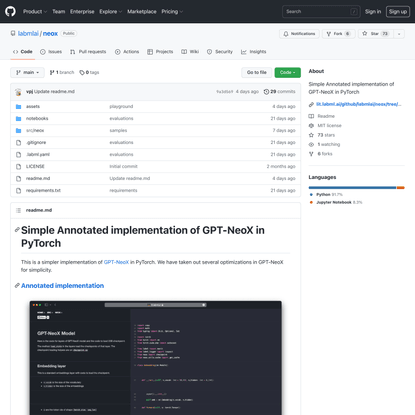415x415 pixels.
Task: Click the link icon beside About URL
Action: (x=311, y=104)
